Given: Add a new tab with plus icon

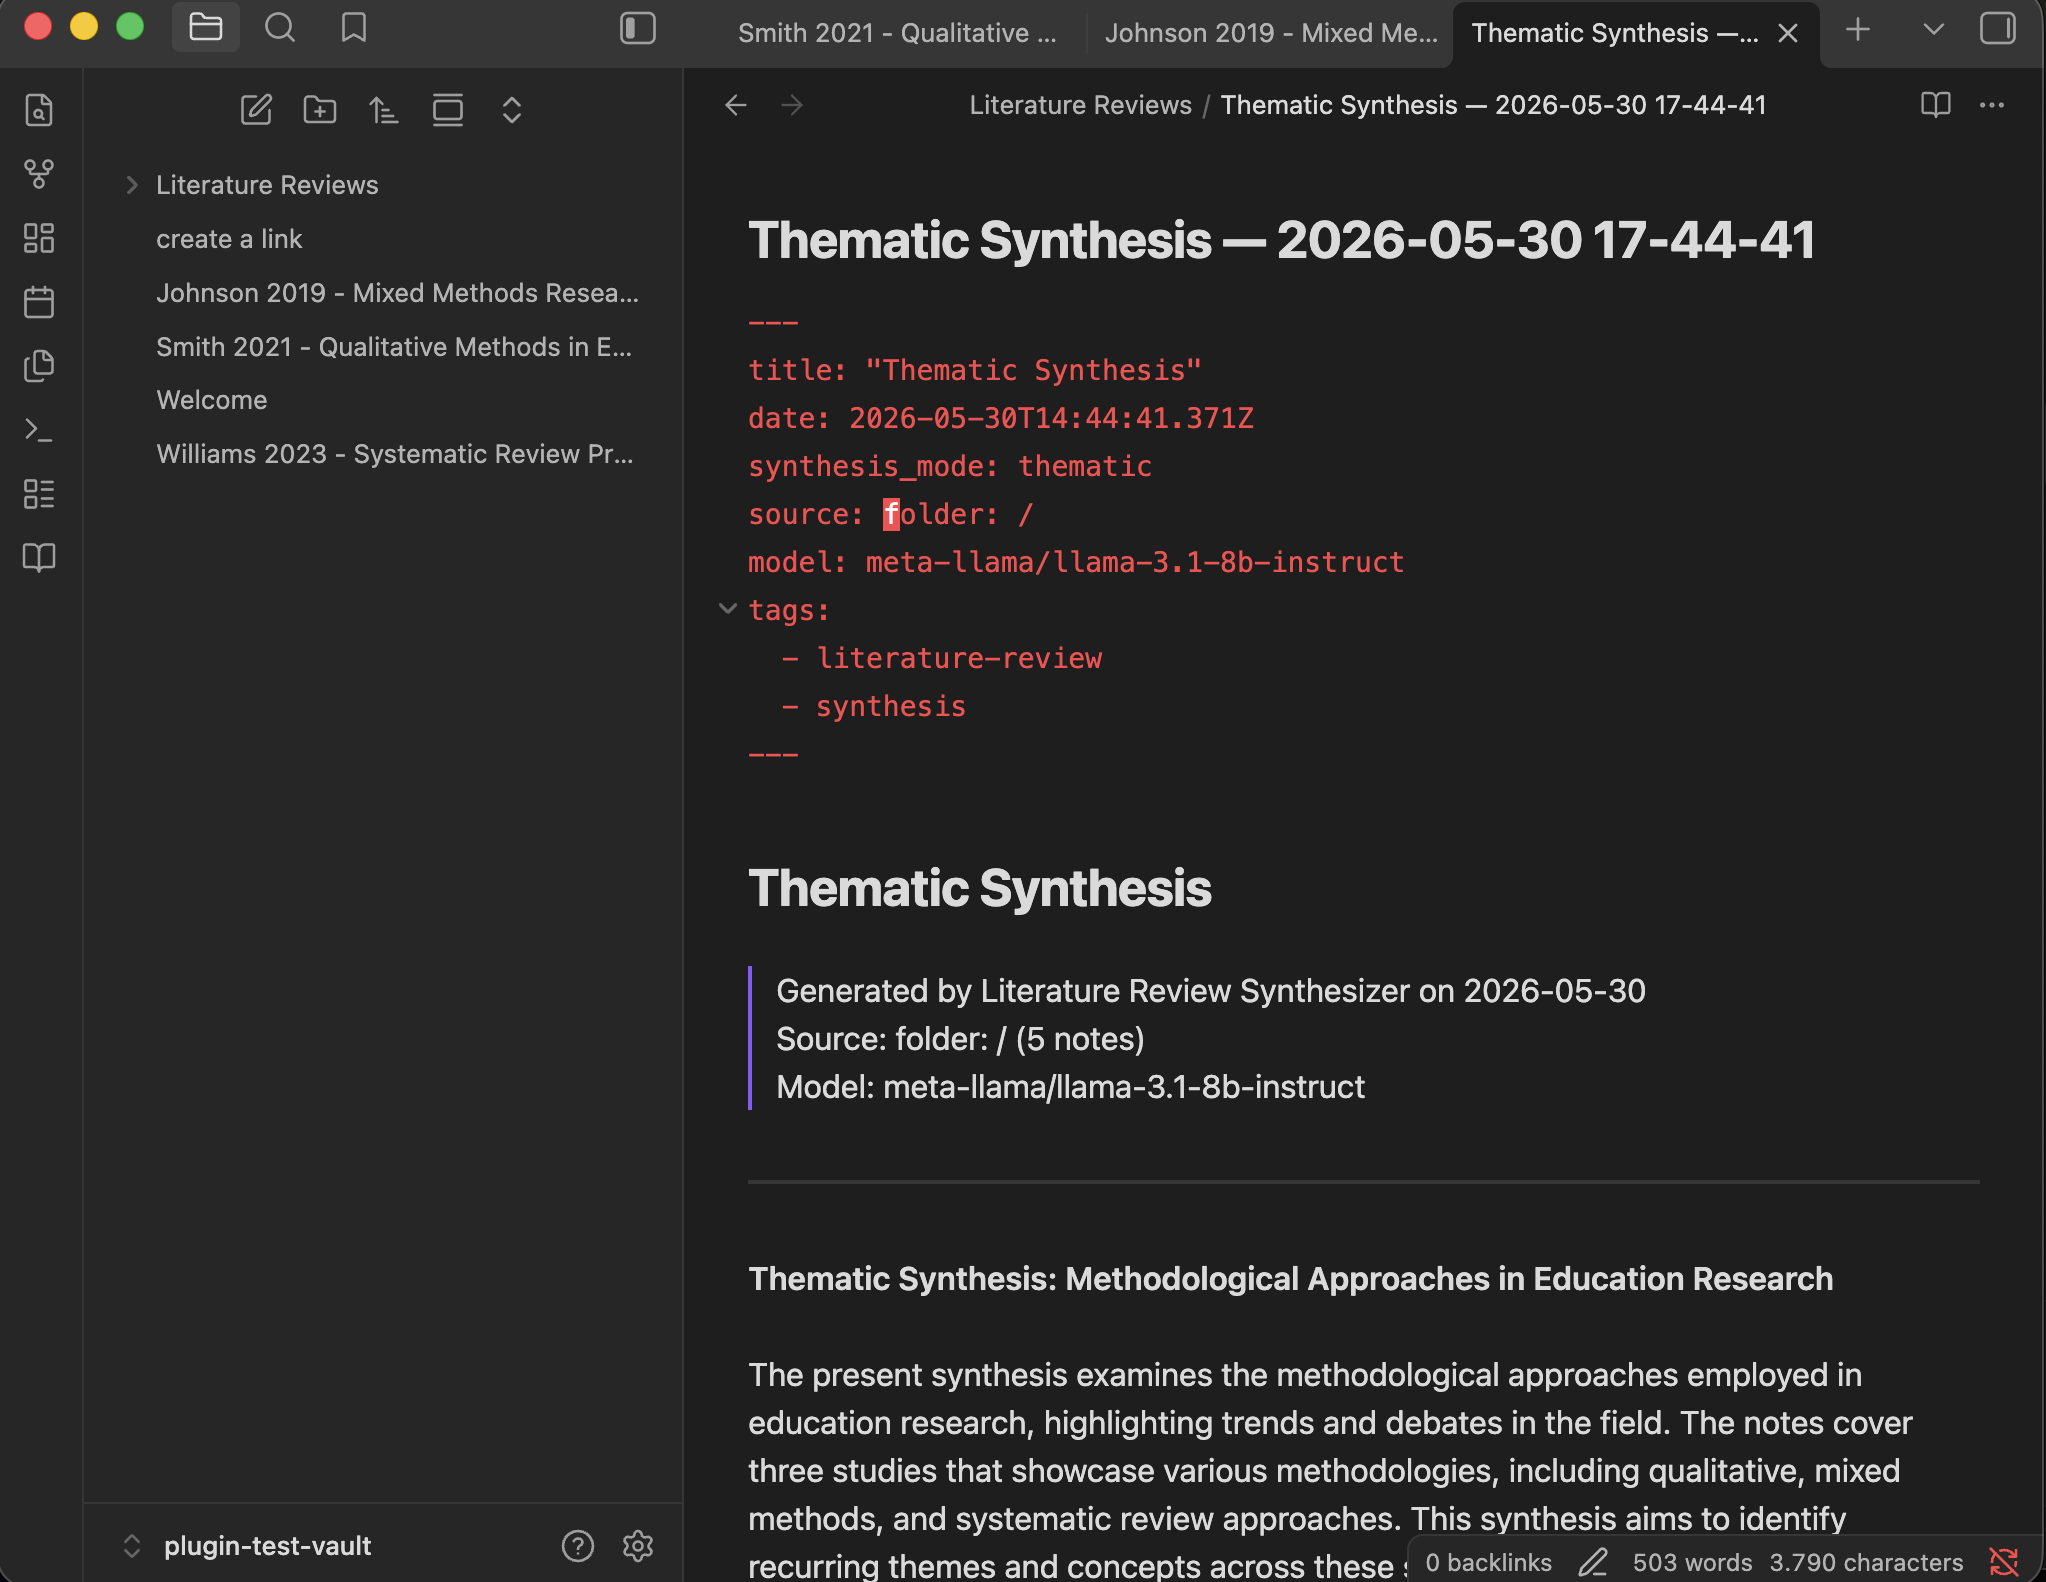Looking at the screenshot, I should (x=1858, y=29).
